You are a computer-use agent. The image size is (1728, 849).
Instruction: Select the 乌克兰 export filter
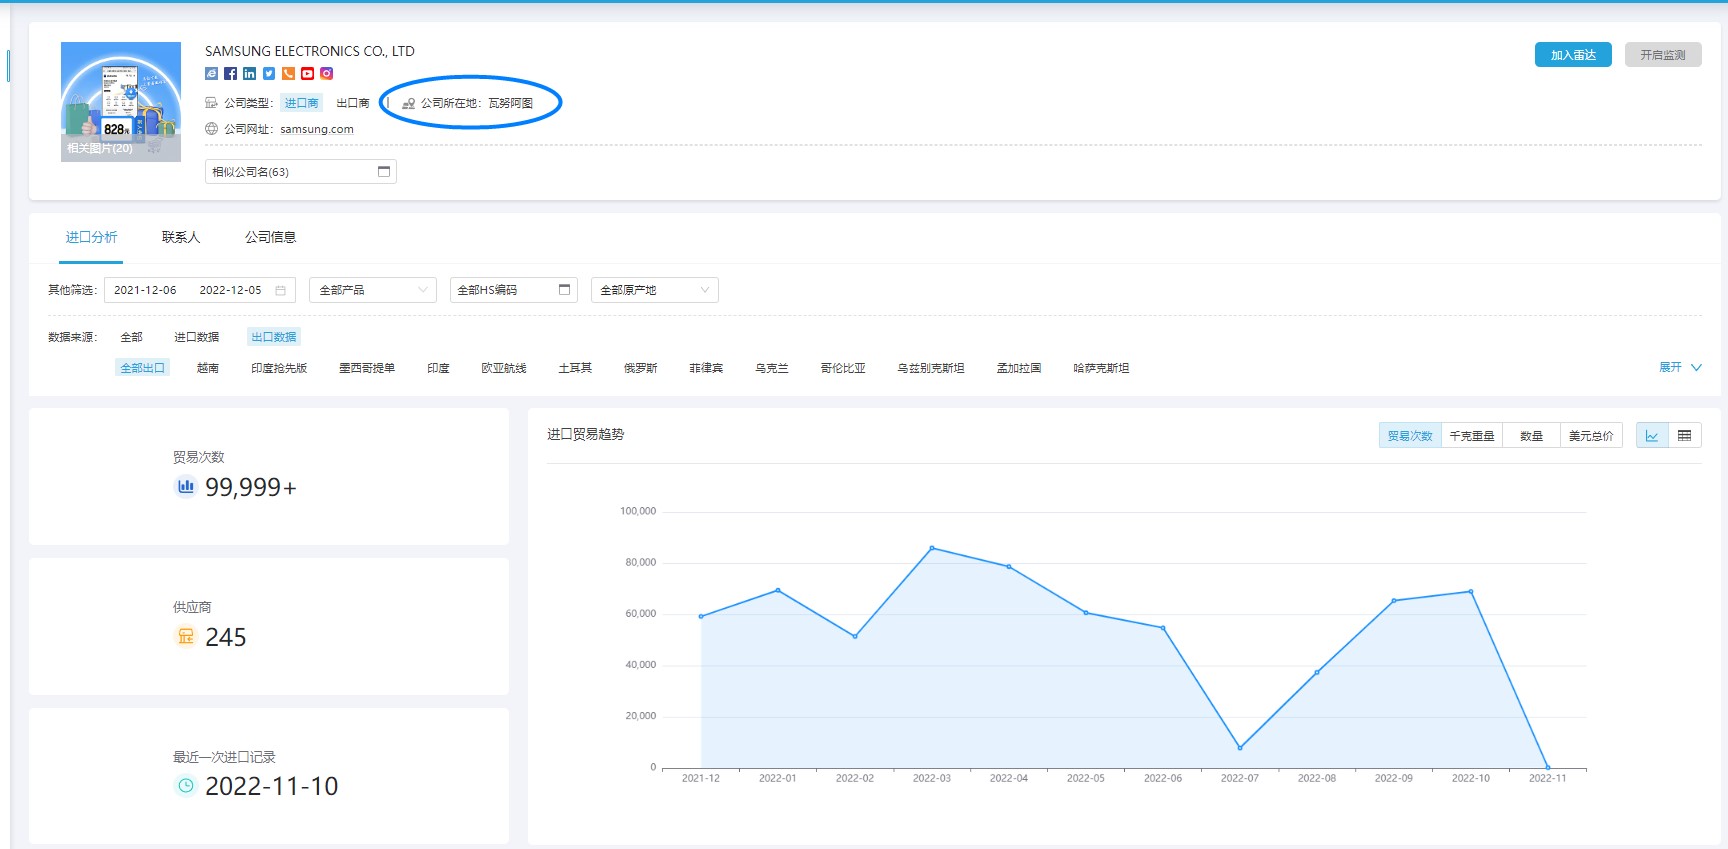click(x=772, y=368)
